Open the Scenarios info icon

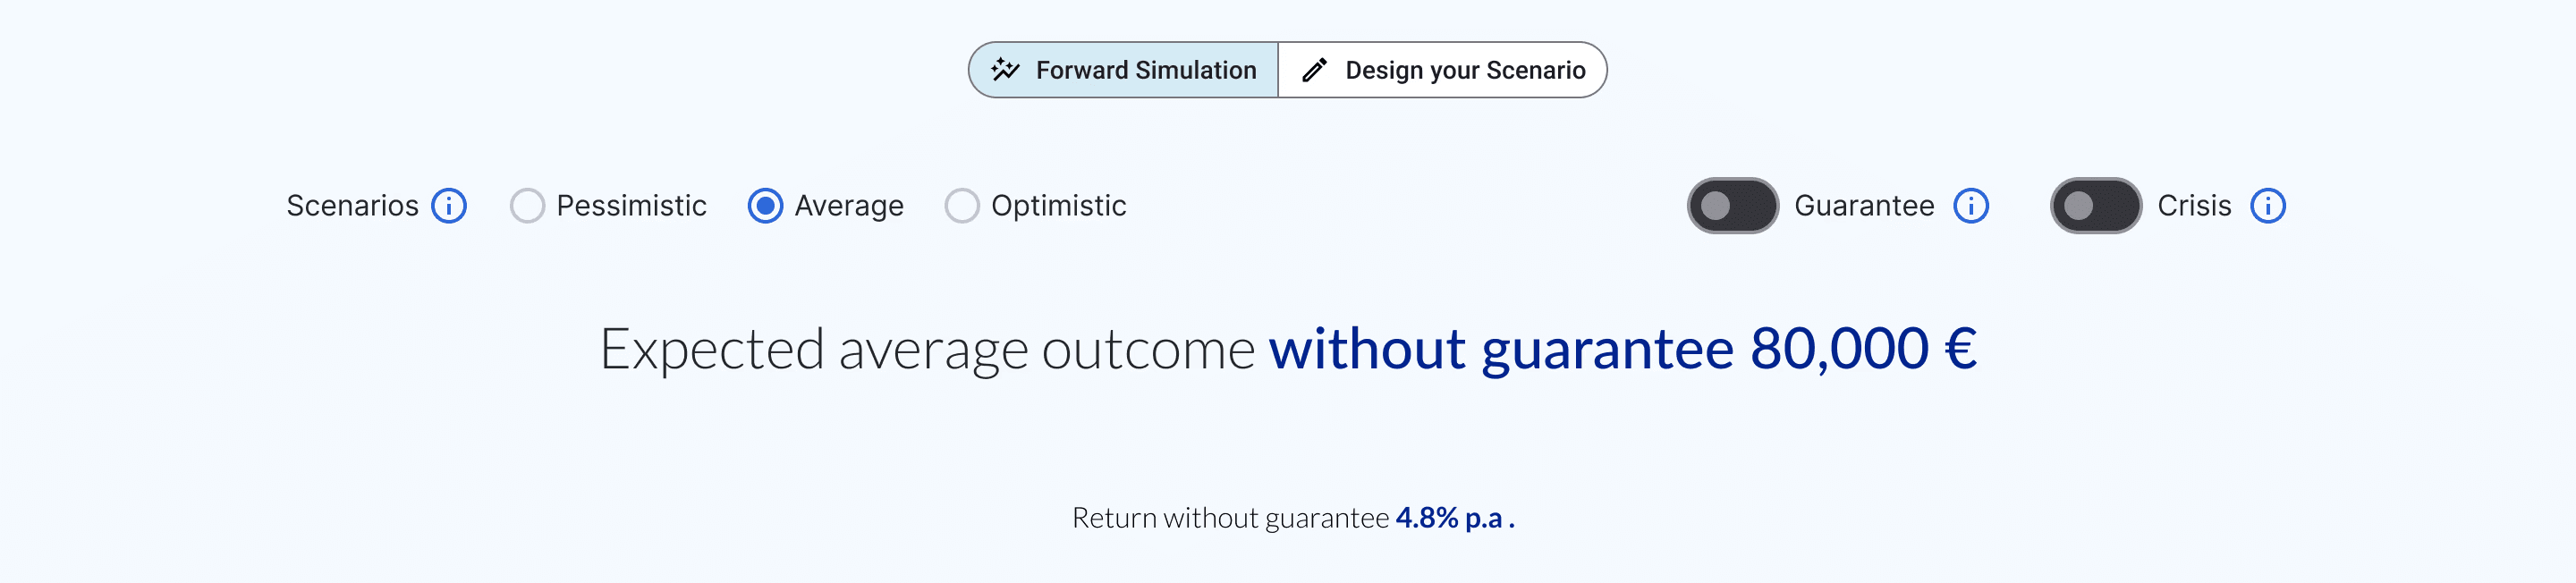tap(449, 206)
